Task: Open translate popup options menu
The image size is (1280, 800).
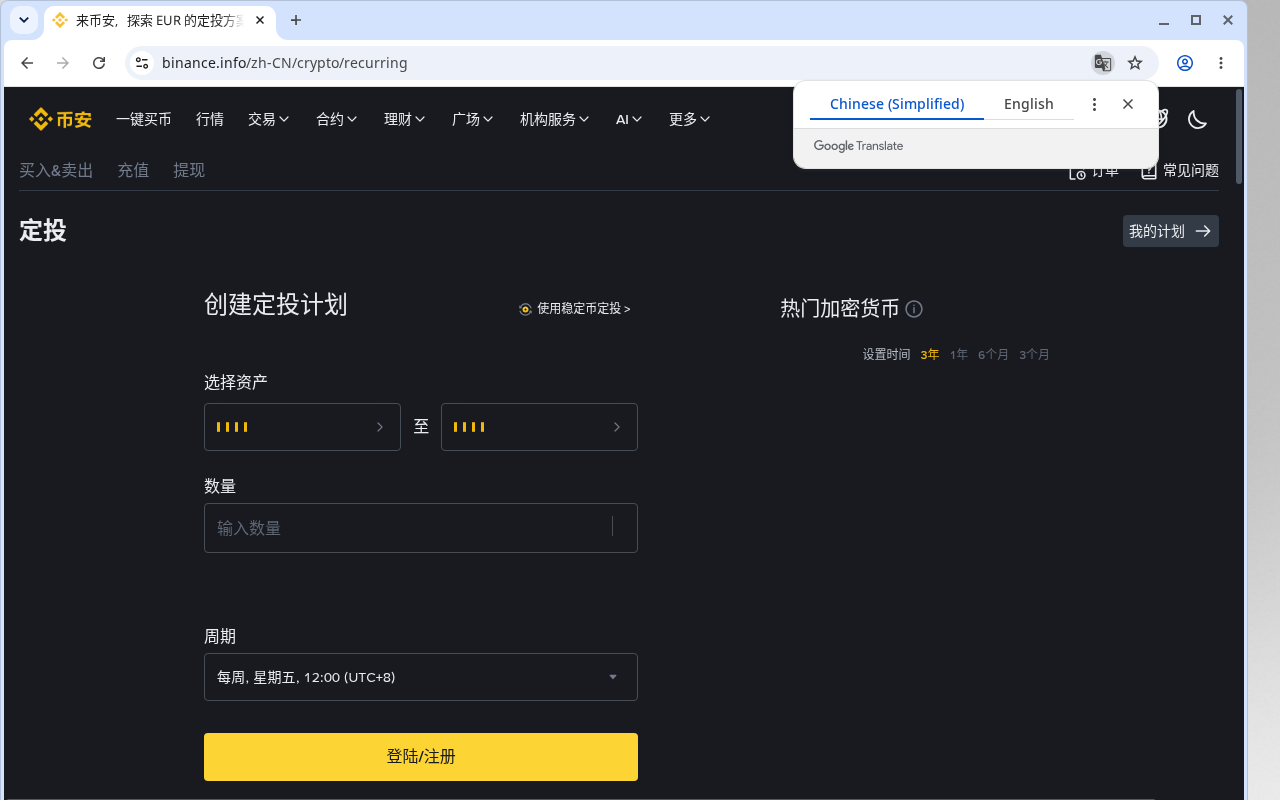Action: (1094, 104)
